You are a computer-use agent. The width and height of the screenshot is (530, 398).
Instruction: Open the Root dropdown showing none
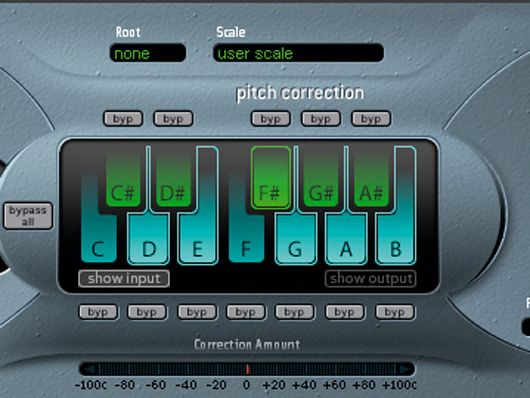(148, 53)
